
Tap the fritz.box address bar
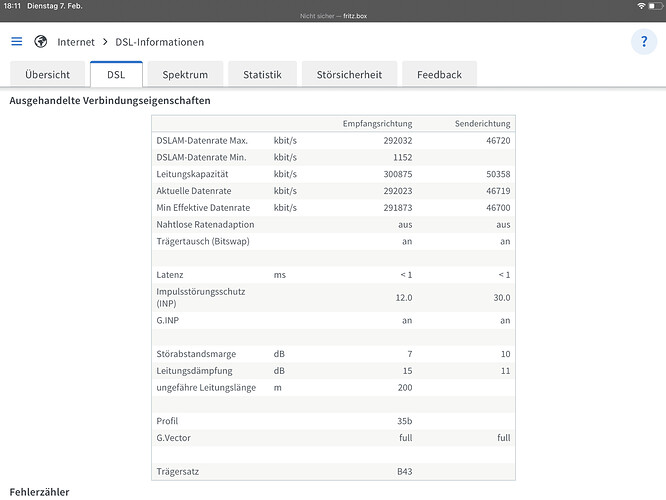pyautogui.click(x=333, y=16)
